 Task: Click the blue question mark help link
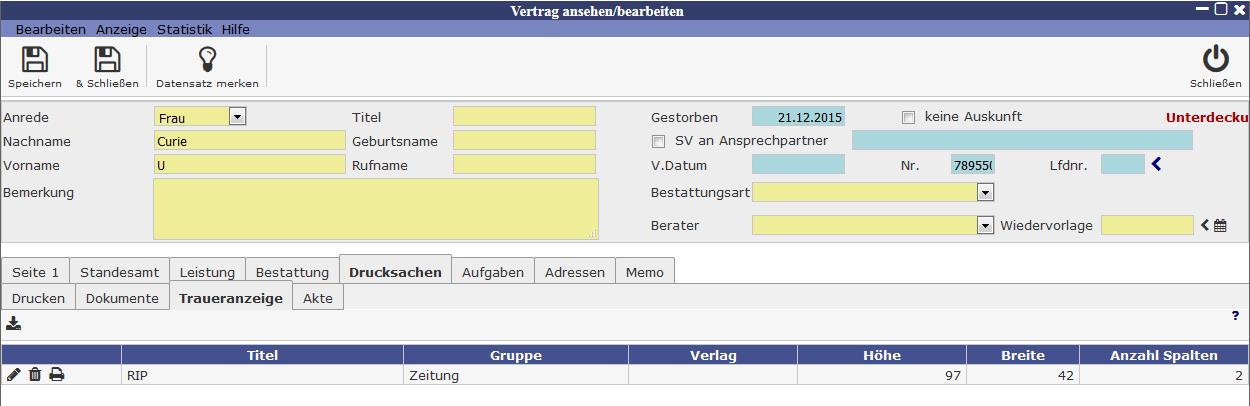1235,315
